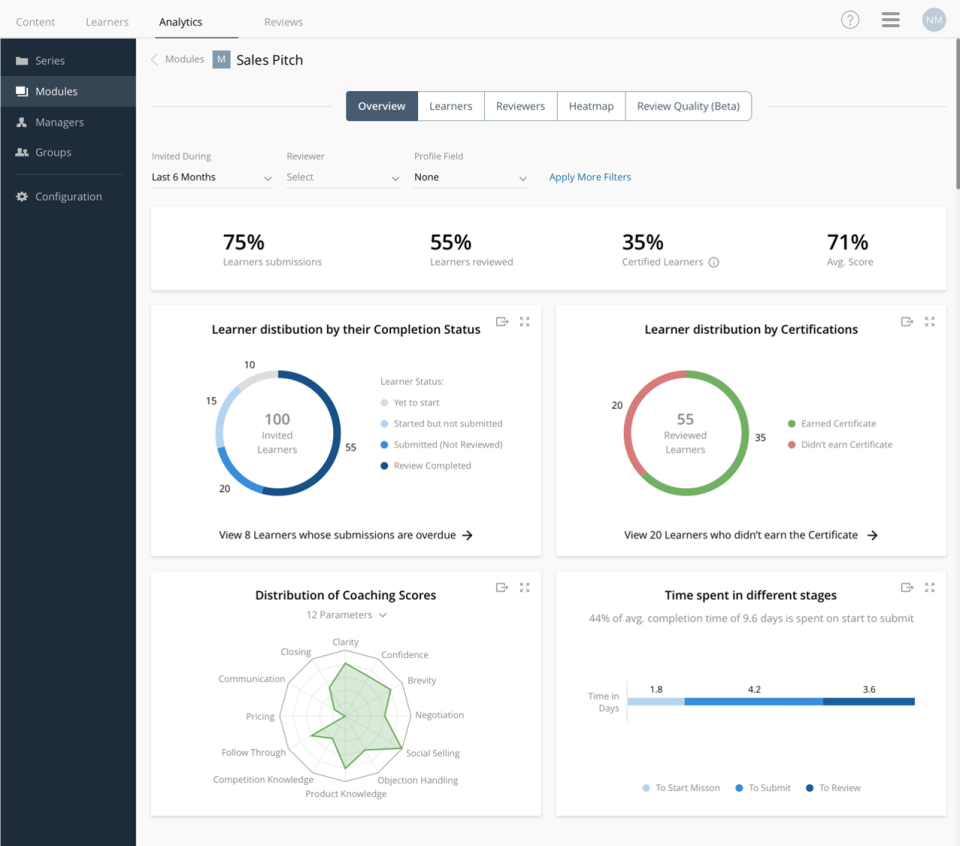
Task: Open the Help icon in the top bar
Action: coord(850,19)
